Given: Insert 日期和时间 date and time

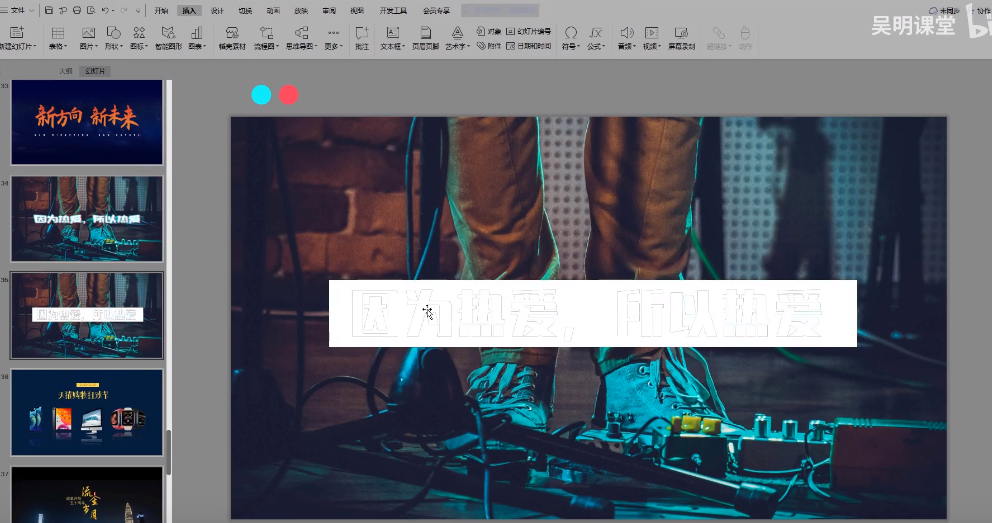Looking at the screenshot, I should click(x=528, y=46).
